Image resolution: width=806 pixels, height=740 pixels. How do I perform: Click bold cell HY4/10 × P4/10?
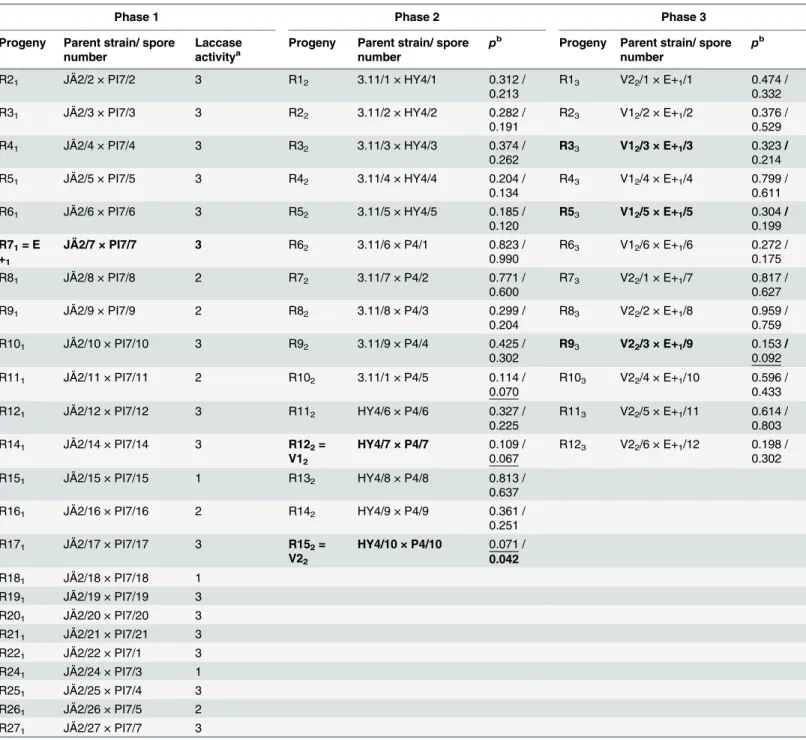(x=399, y=544)
